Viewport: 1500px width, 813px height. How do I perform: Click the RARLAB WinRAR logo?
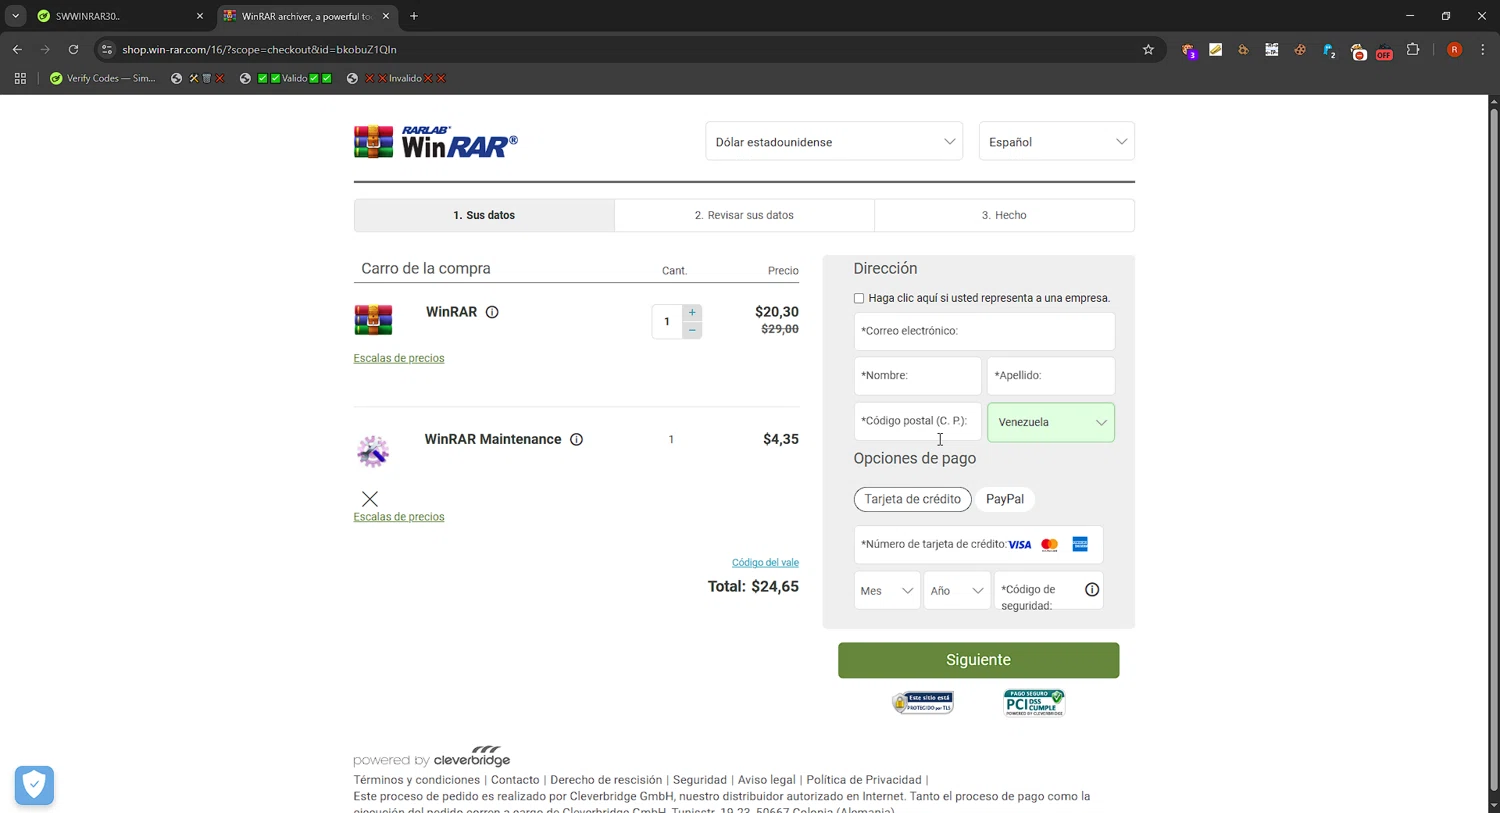point(436,142)
